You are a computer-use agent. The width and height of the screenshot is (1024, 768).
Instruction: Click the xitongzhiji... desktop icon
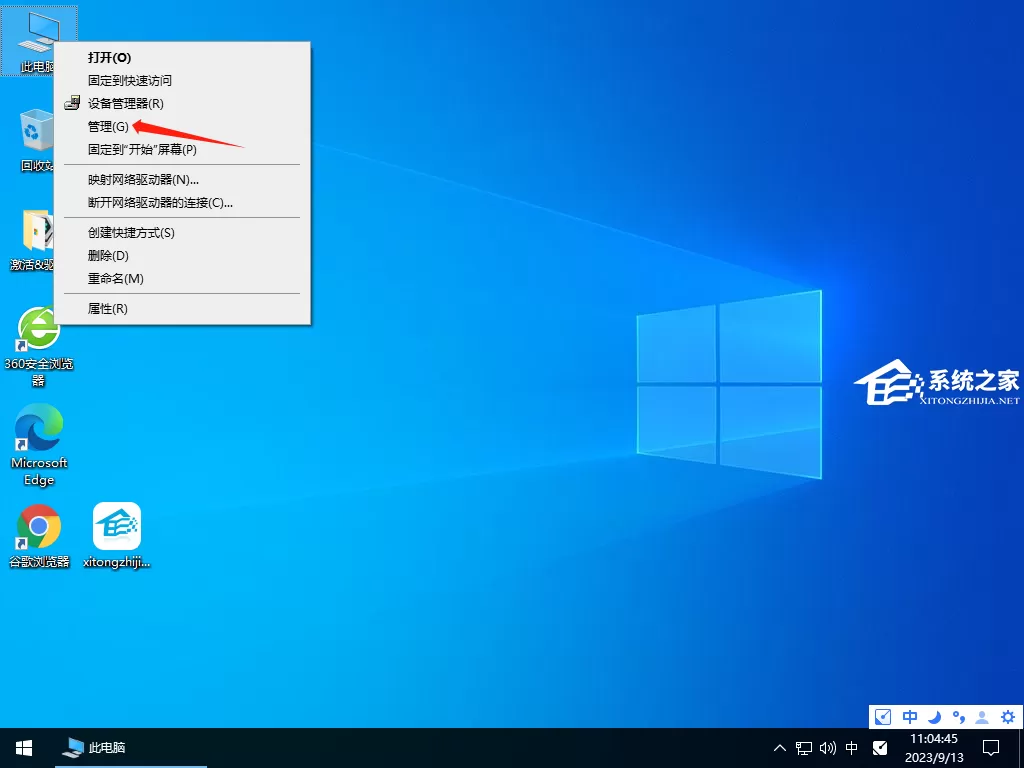click(117, 536)
